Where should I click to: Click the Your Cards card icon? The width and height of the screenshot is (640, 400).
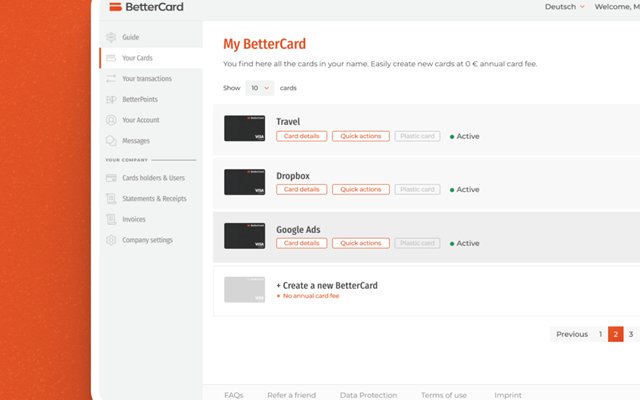(x=111, y=58)
